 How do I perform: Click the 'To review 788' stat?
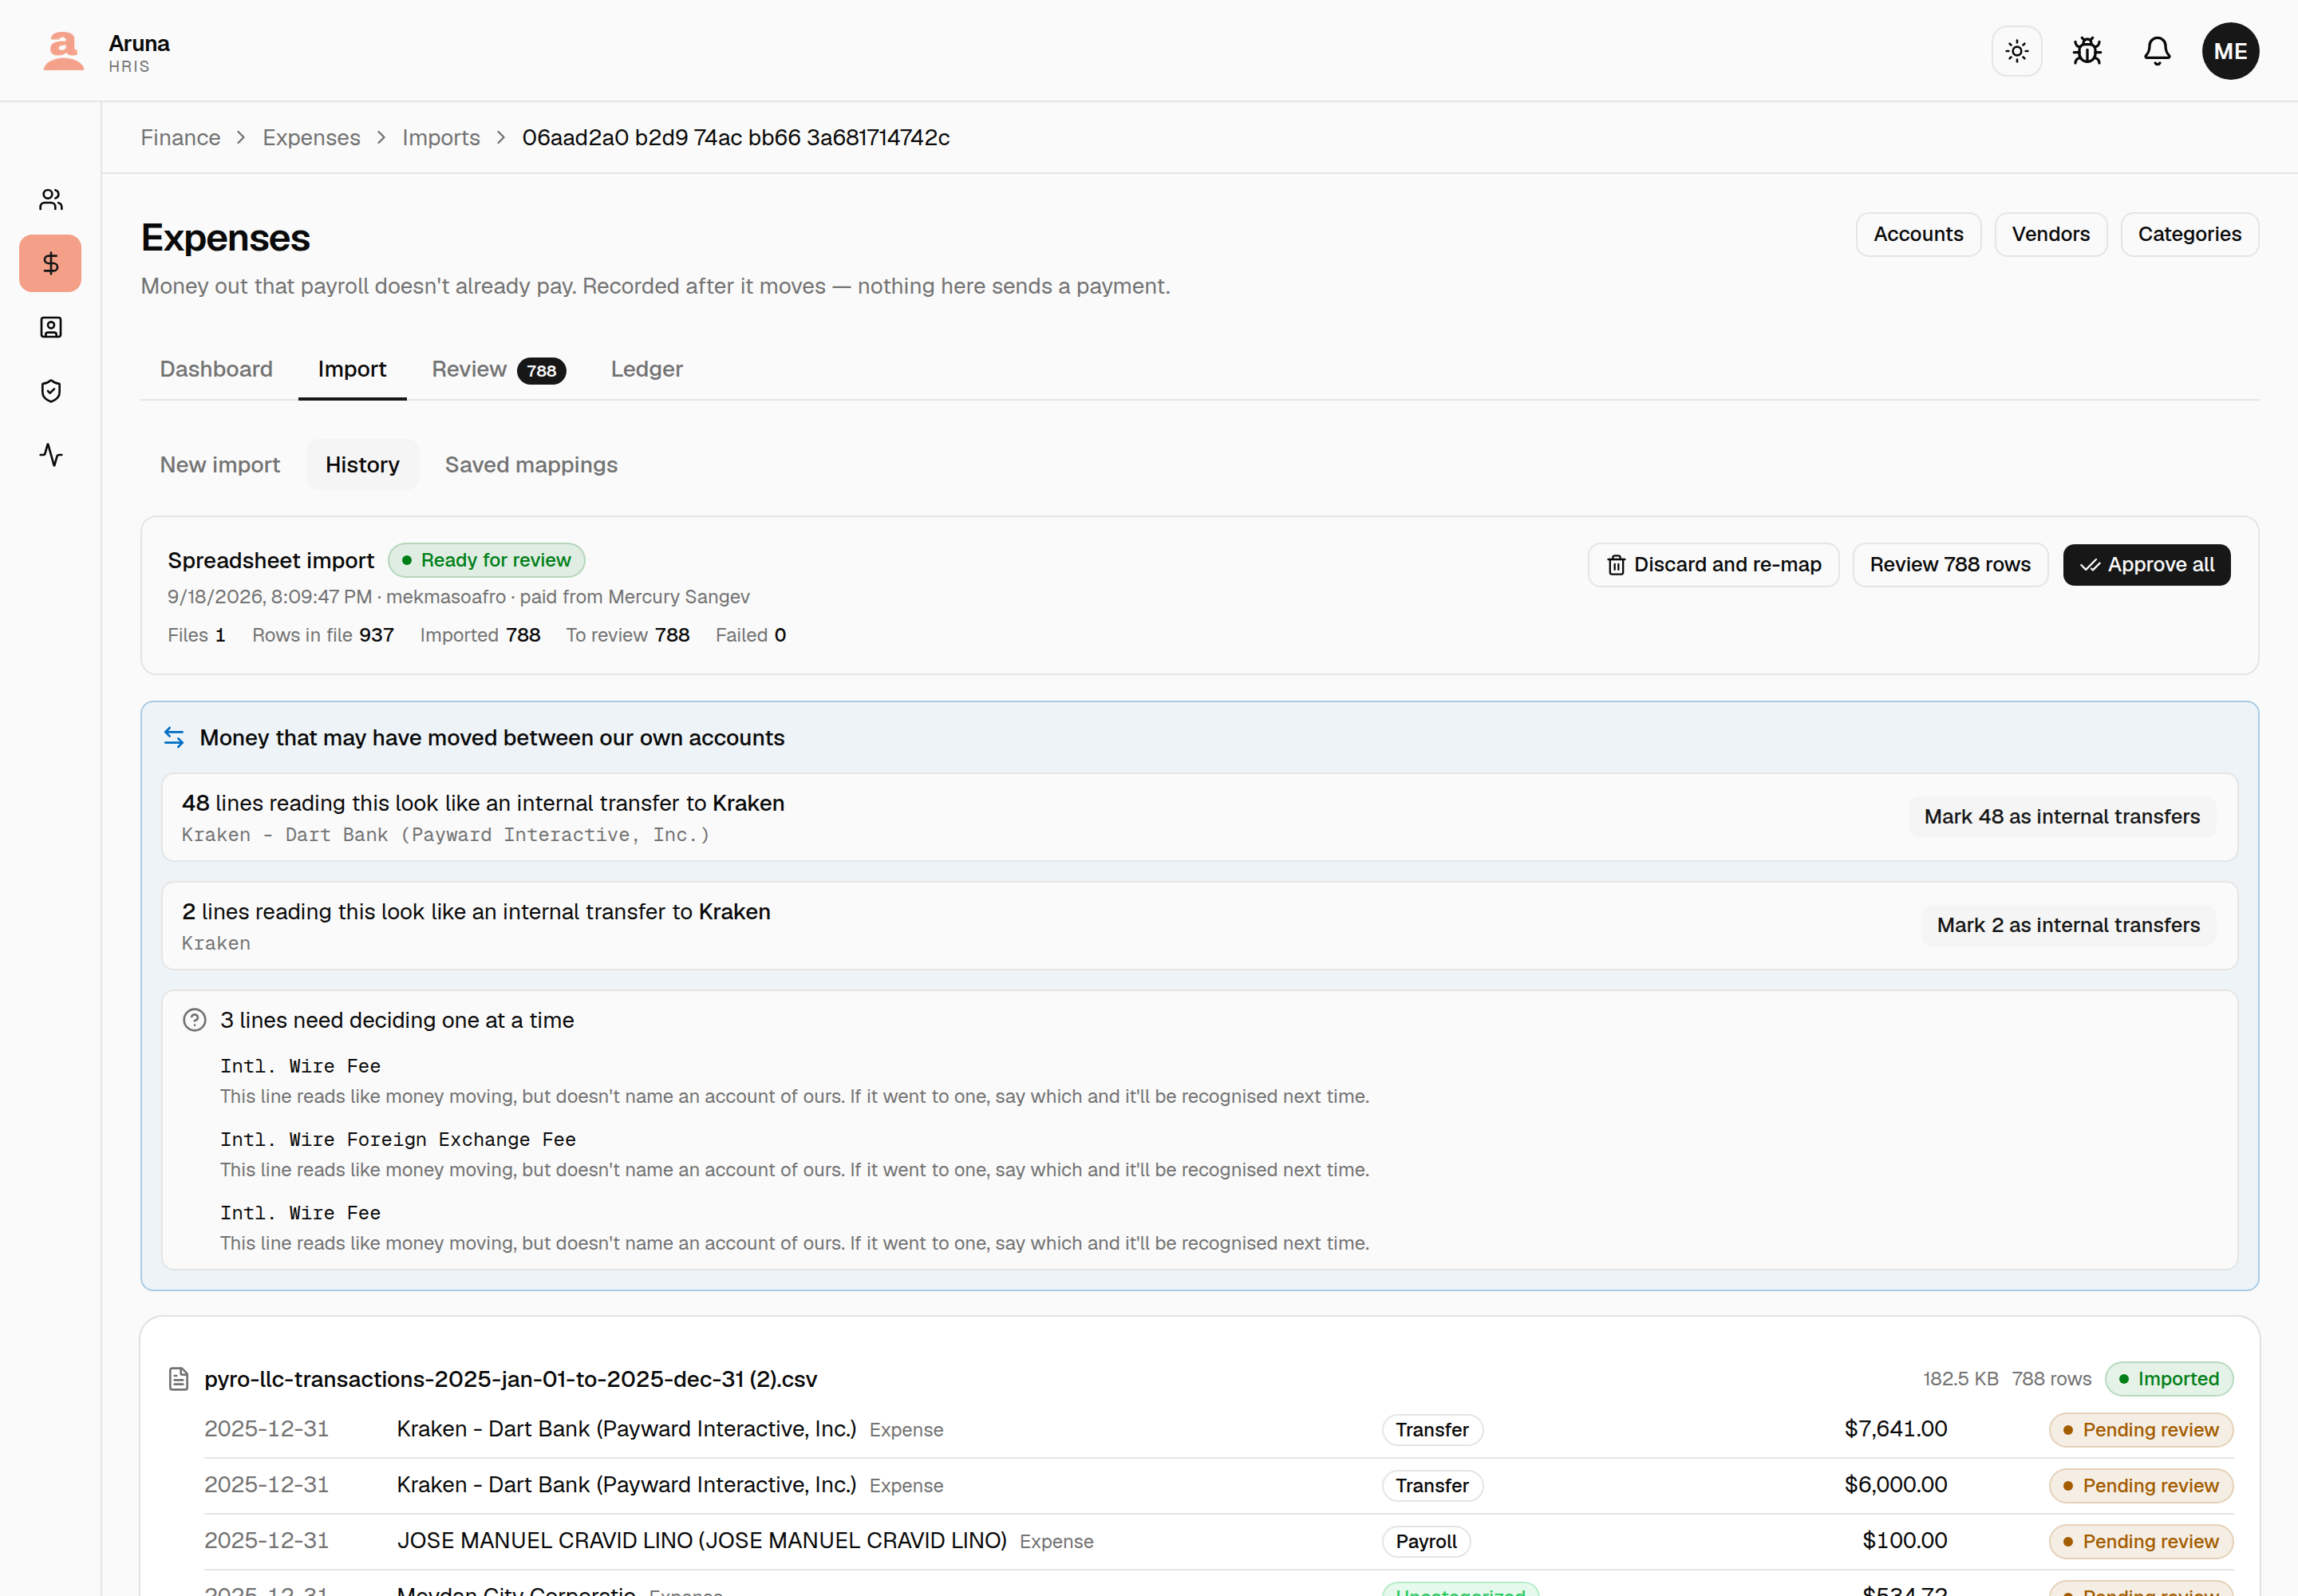coord(628,636)
